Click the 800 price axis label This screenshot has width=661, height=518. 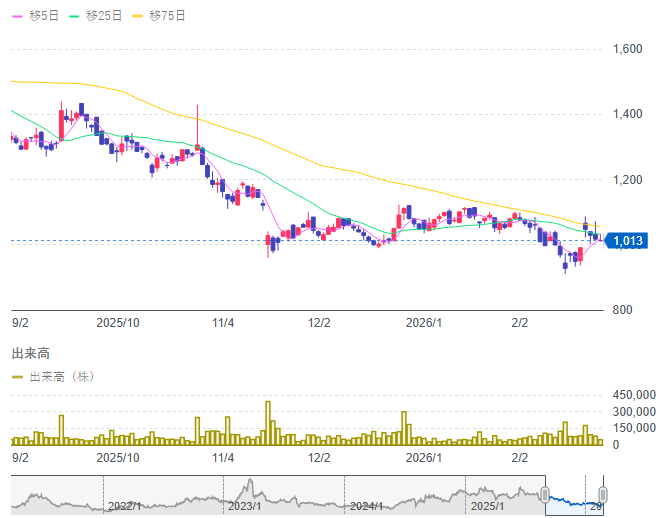coord(622,310)
